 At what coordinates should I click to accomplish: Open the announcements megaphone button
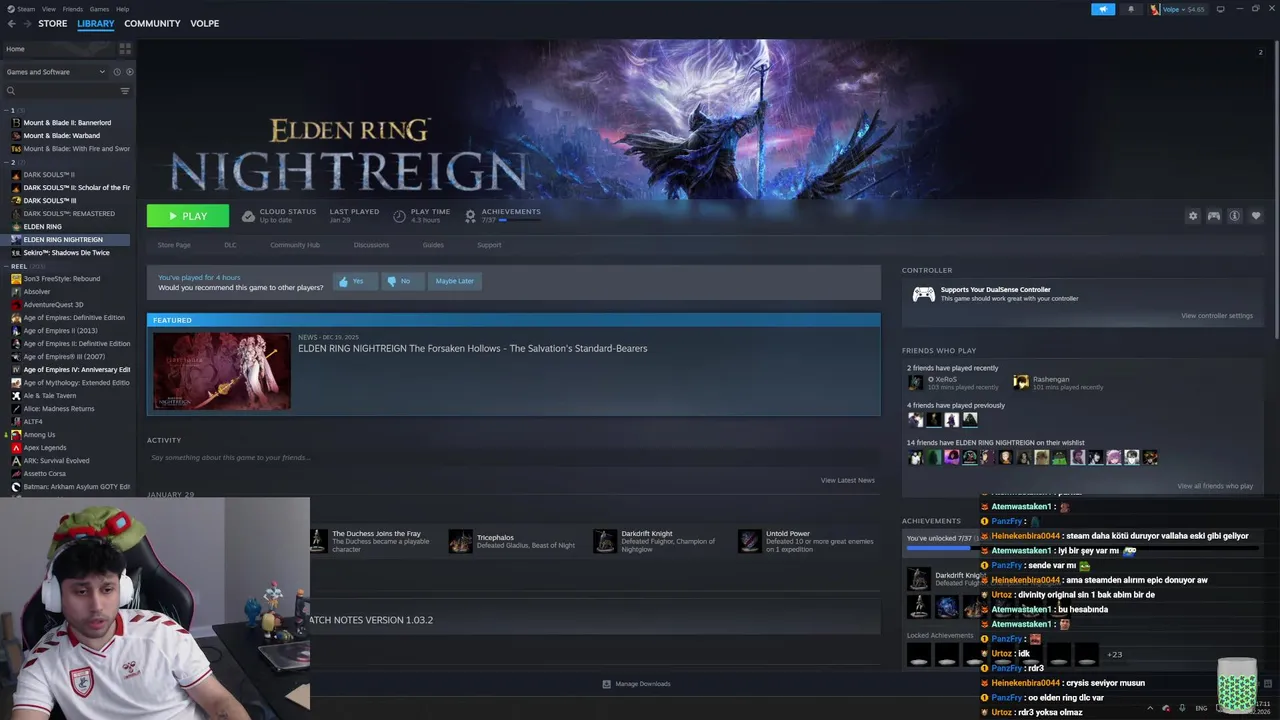pyautogui.click(x=1102, y=9)
